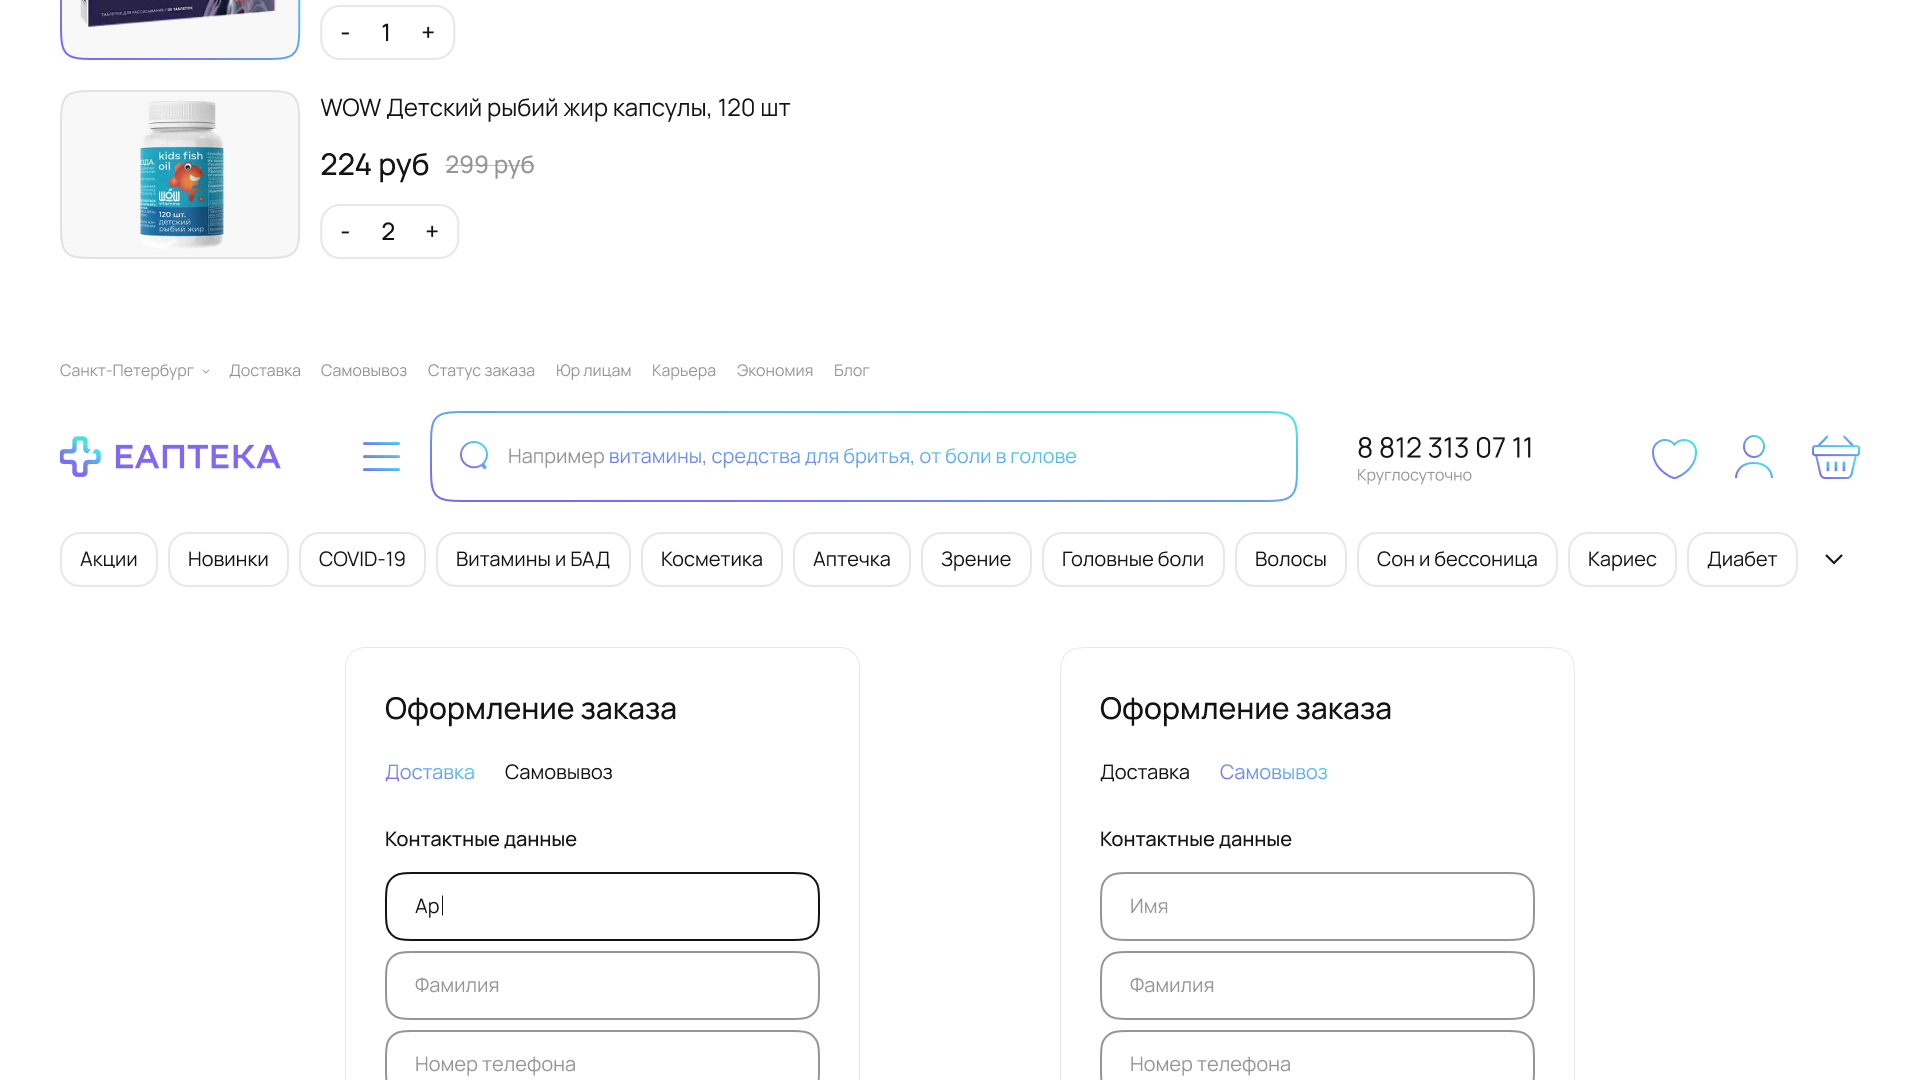
Task: Click the search magnifier icon
Action: point(474,456)
